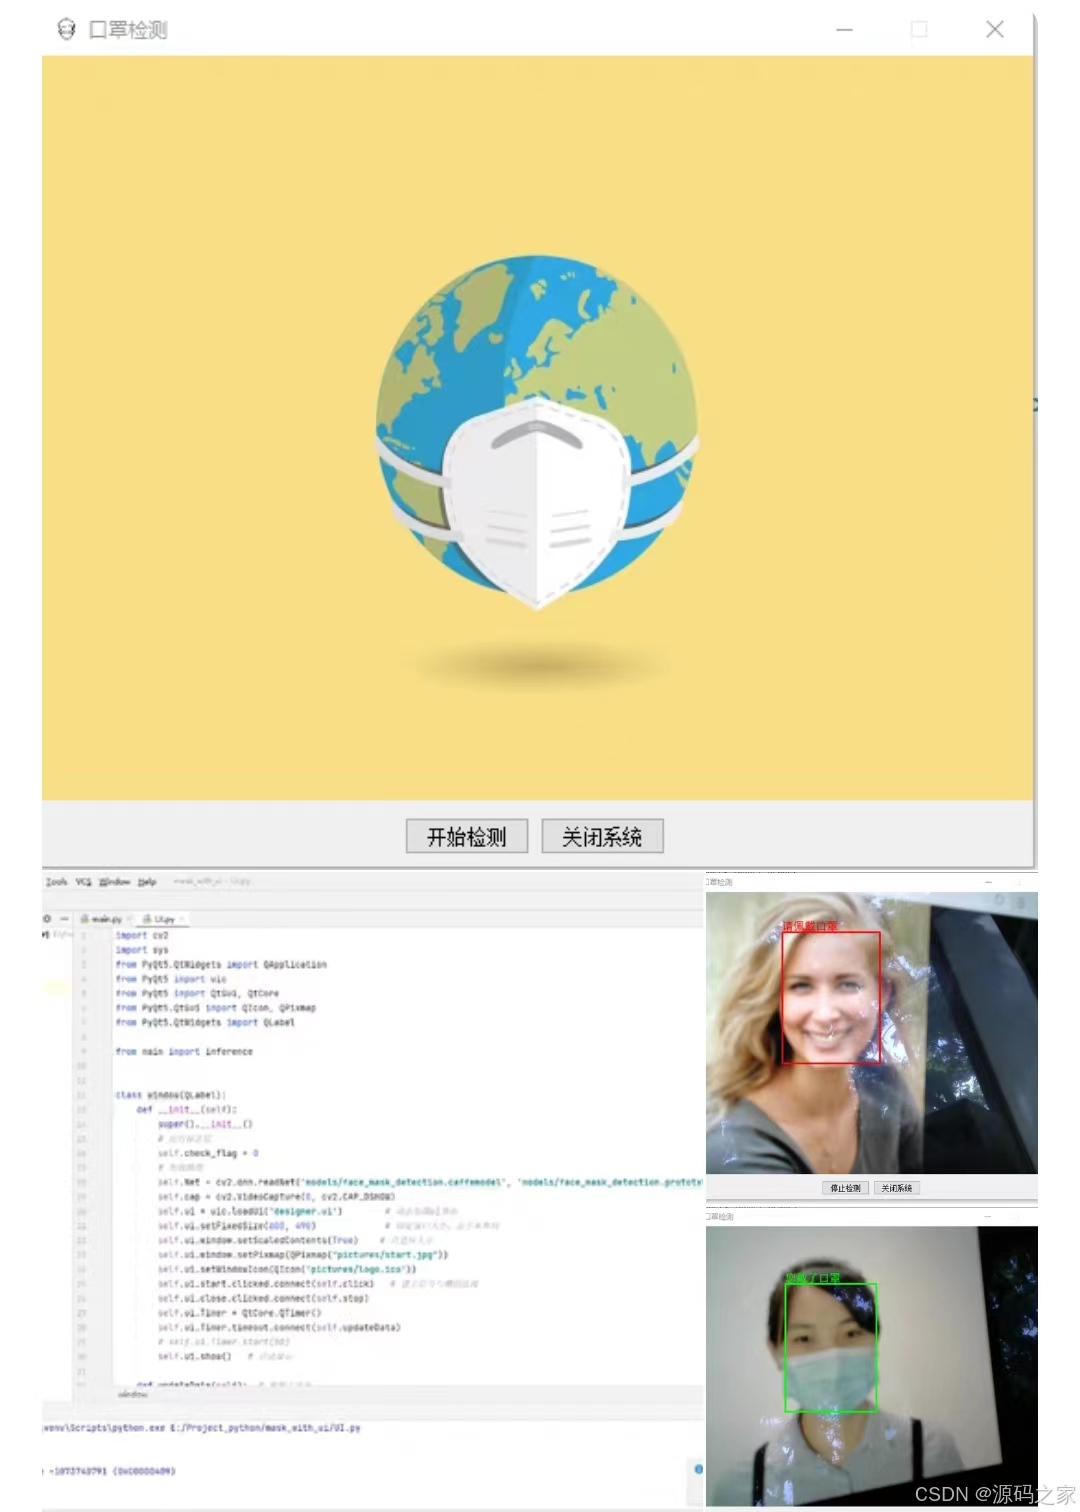Click the main.py Python file icon

(x=86, y=918)
